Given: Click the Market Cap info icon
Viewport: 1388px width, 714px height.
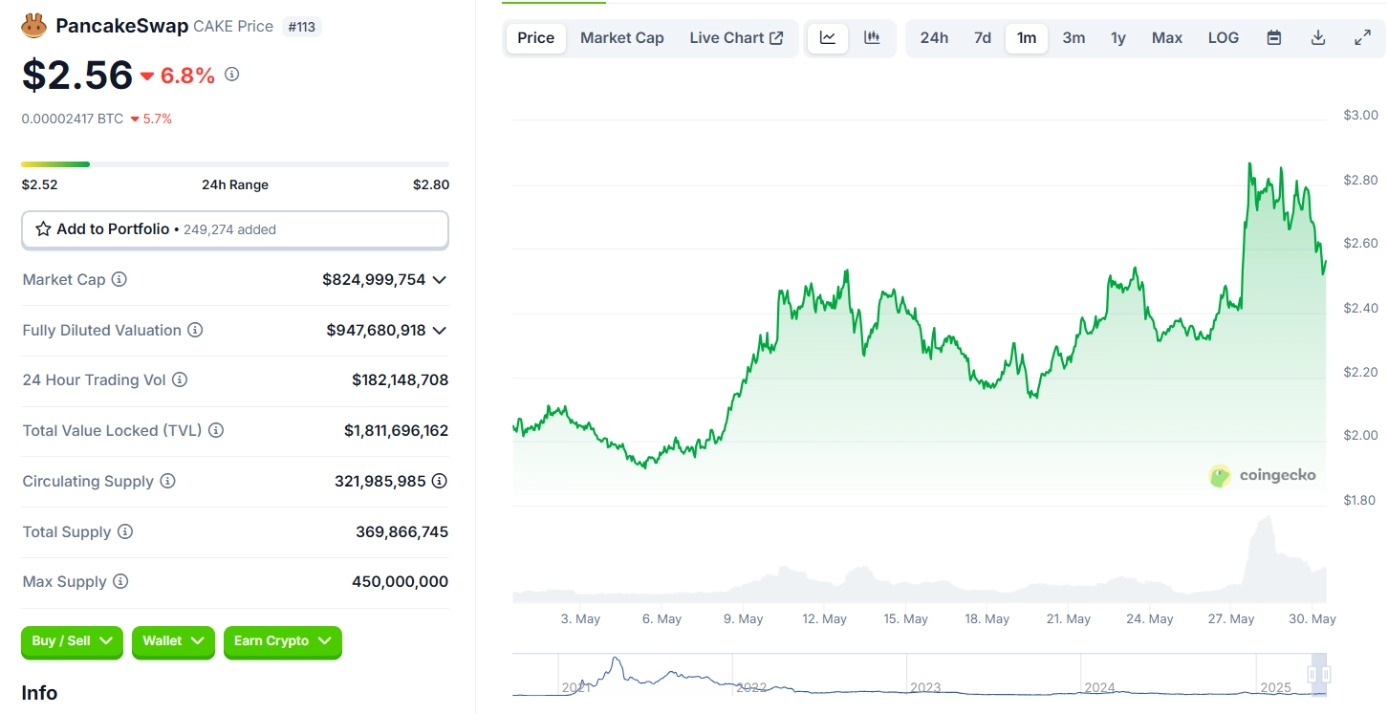Looking at the screenshot, I should coord(119,280).
